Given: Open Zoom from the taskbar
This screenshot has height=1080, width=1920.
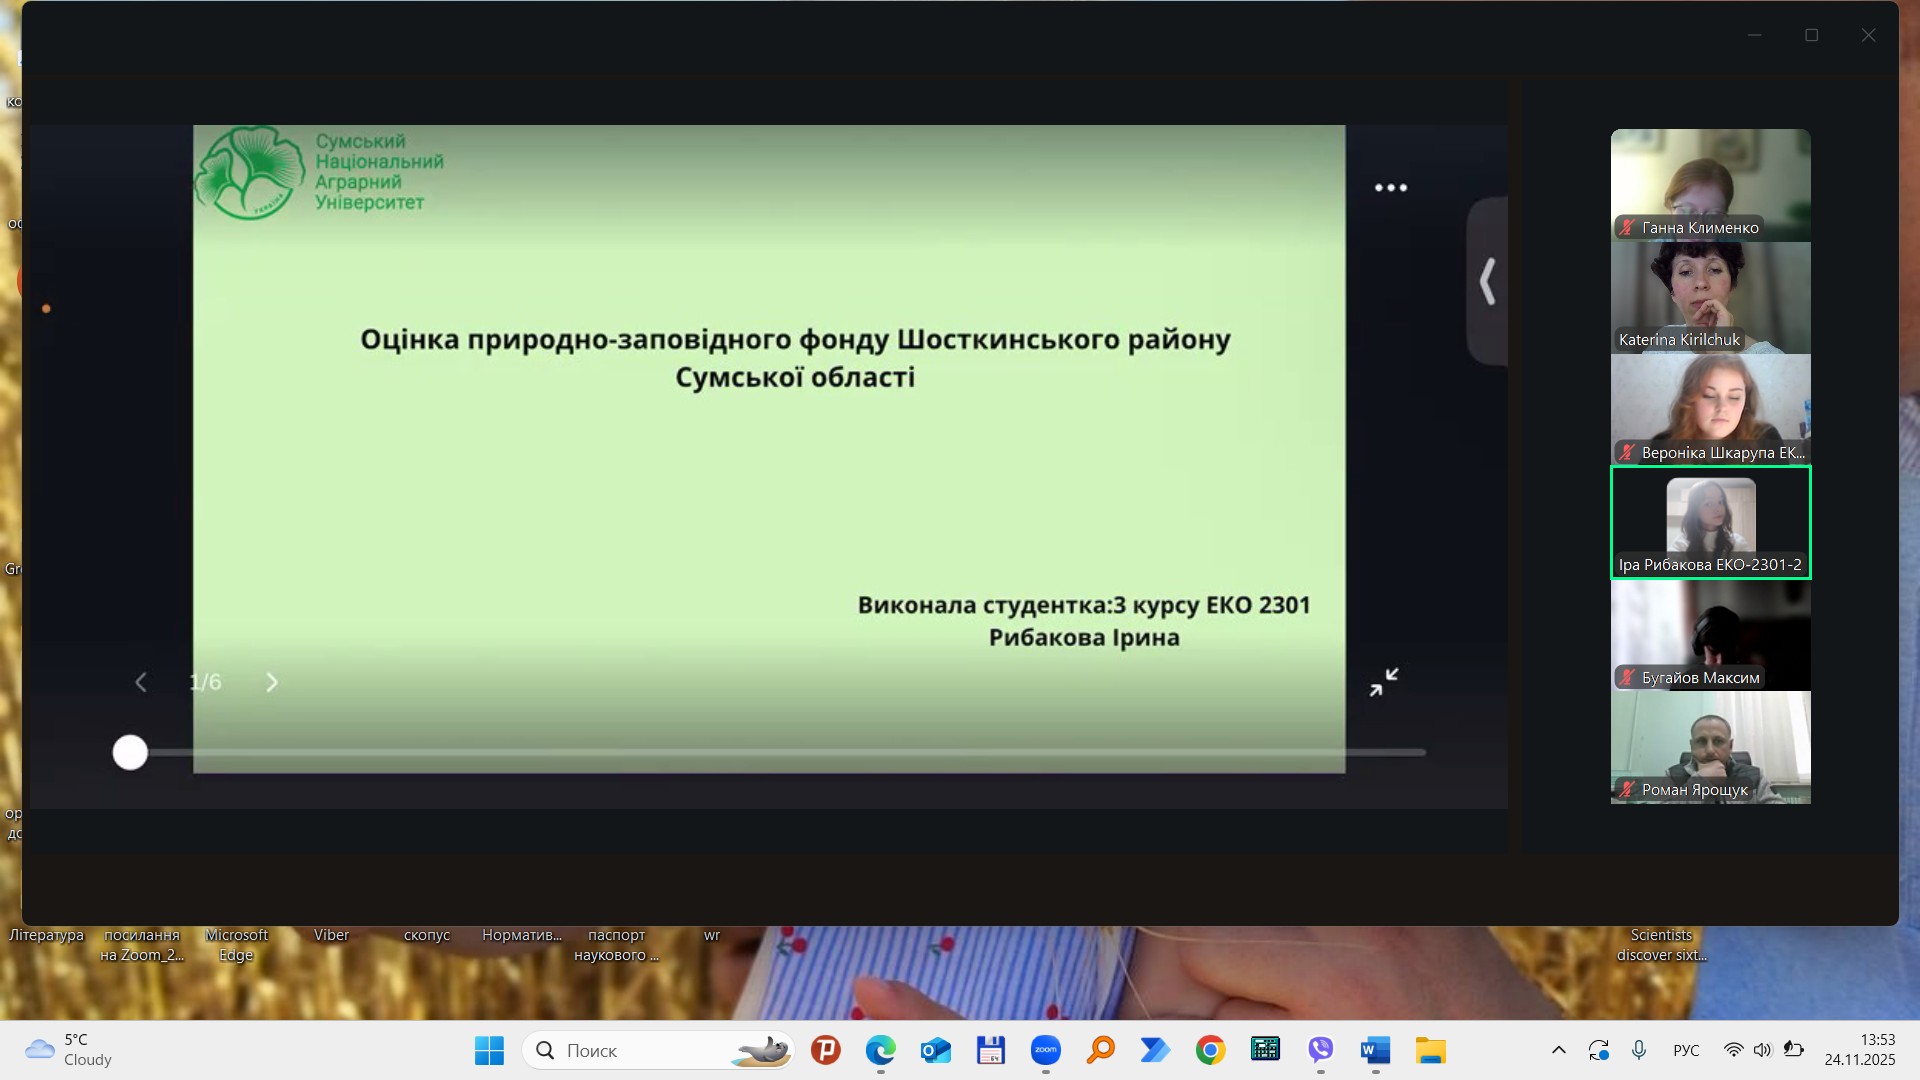Looking at the screenshot, I should 1045,1050.
